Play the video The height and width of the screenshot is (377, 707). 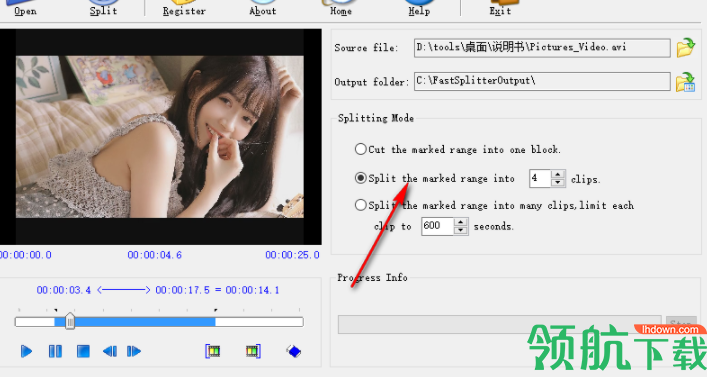[x=27, y=351]
